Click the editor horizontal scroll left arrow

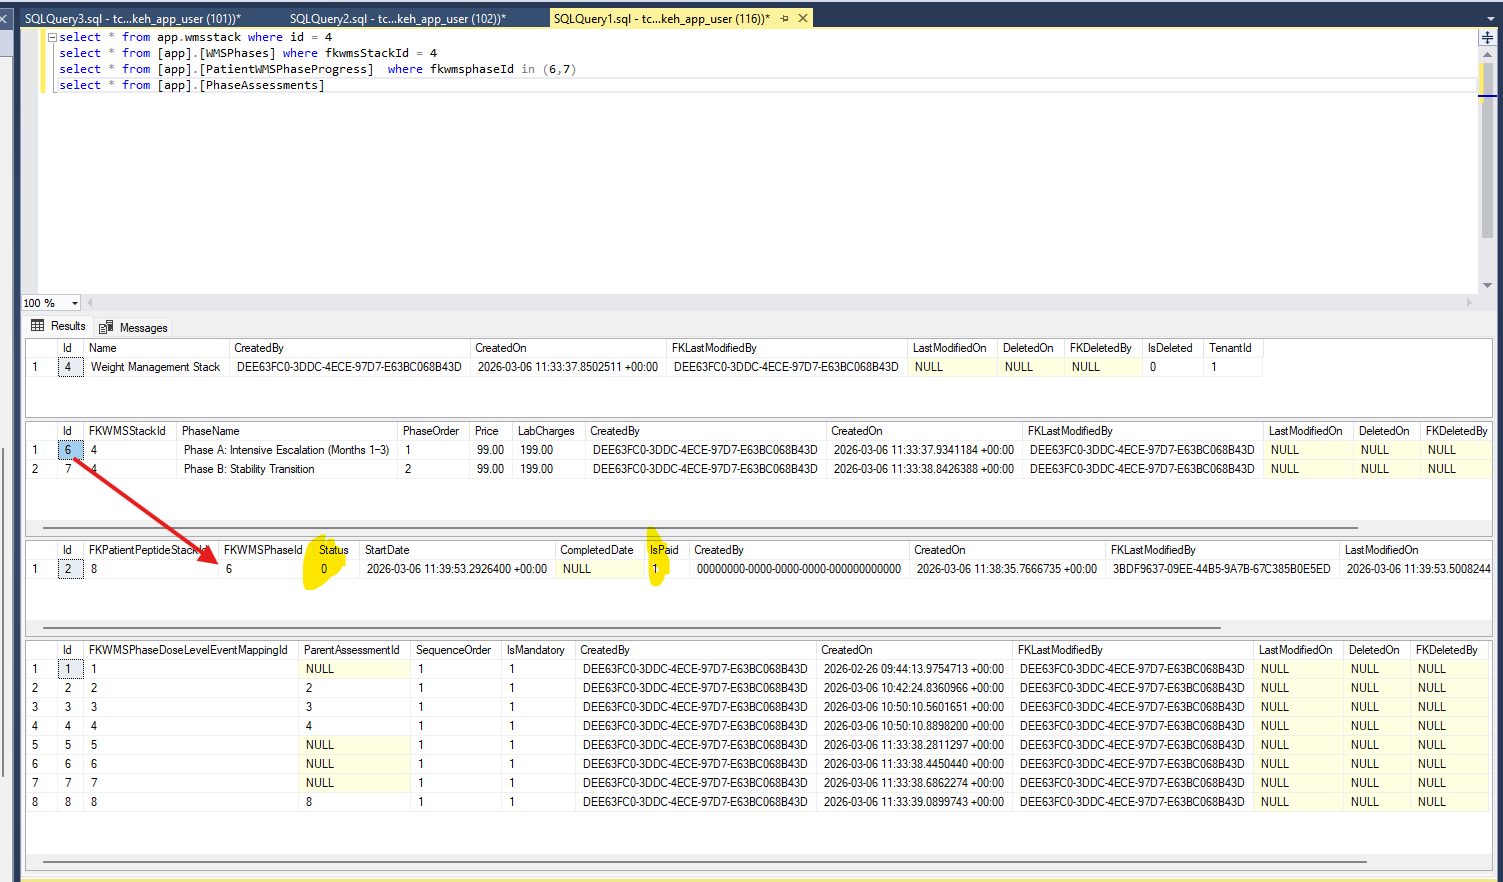click(x=90, y=302)
